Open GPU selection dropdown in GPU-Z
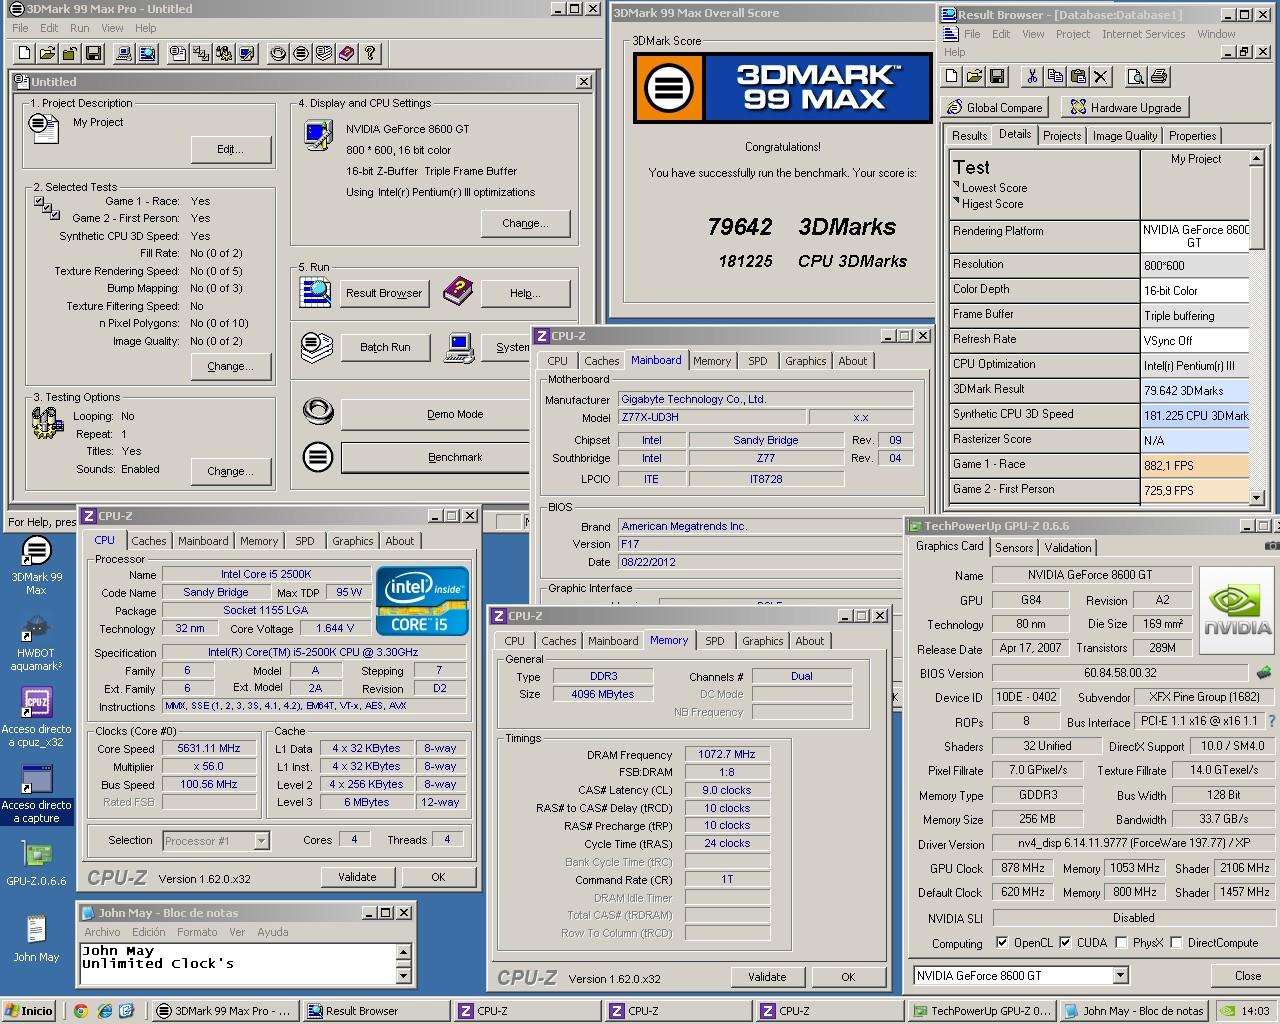This screenshot has width=1280, height=1024. (x=1120, y=975)
